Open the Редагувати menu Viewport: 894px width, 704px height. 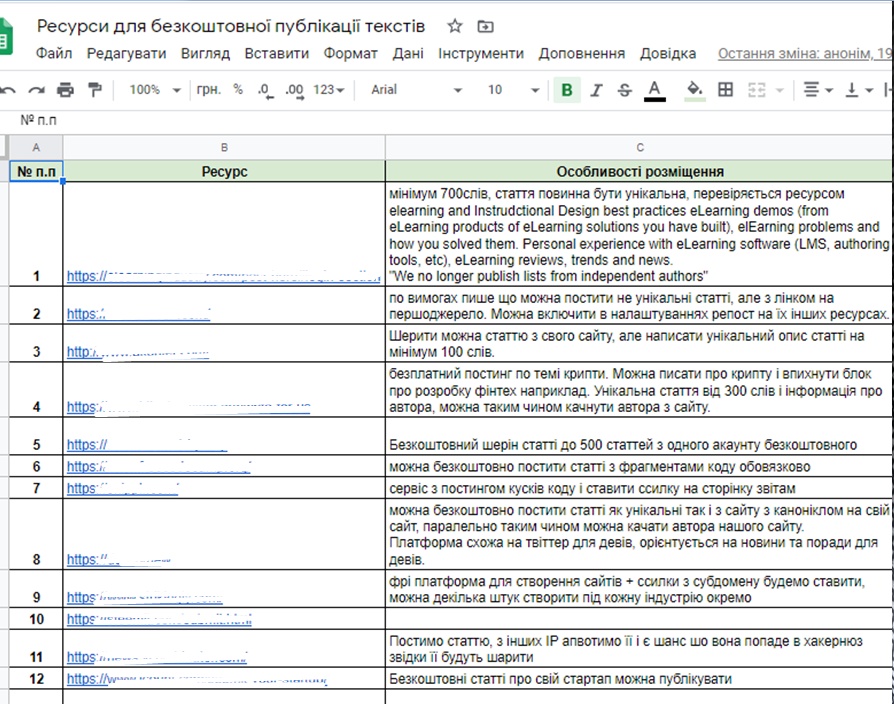tap(127, 54)
